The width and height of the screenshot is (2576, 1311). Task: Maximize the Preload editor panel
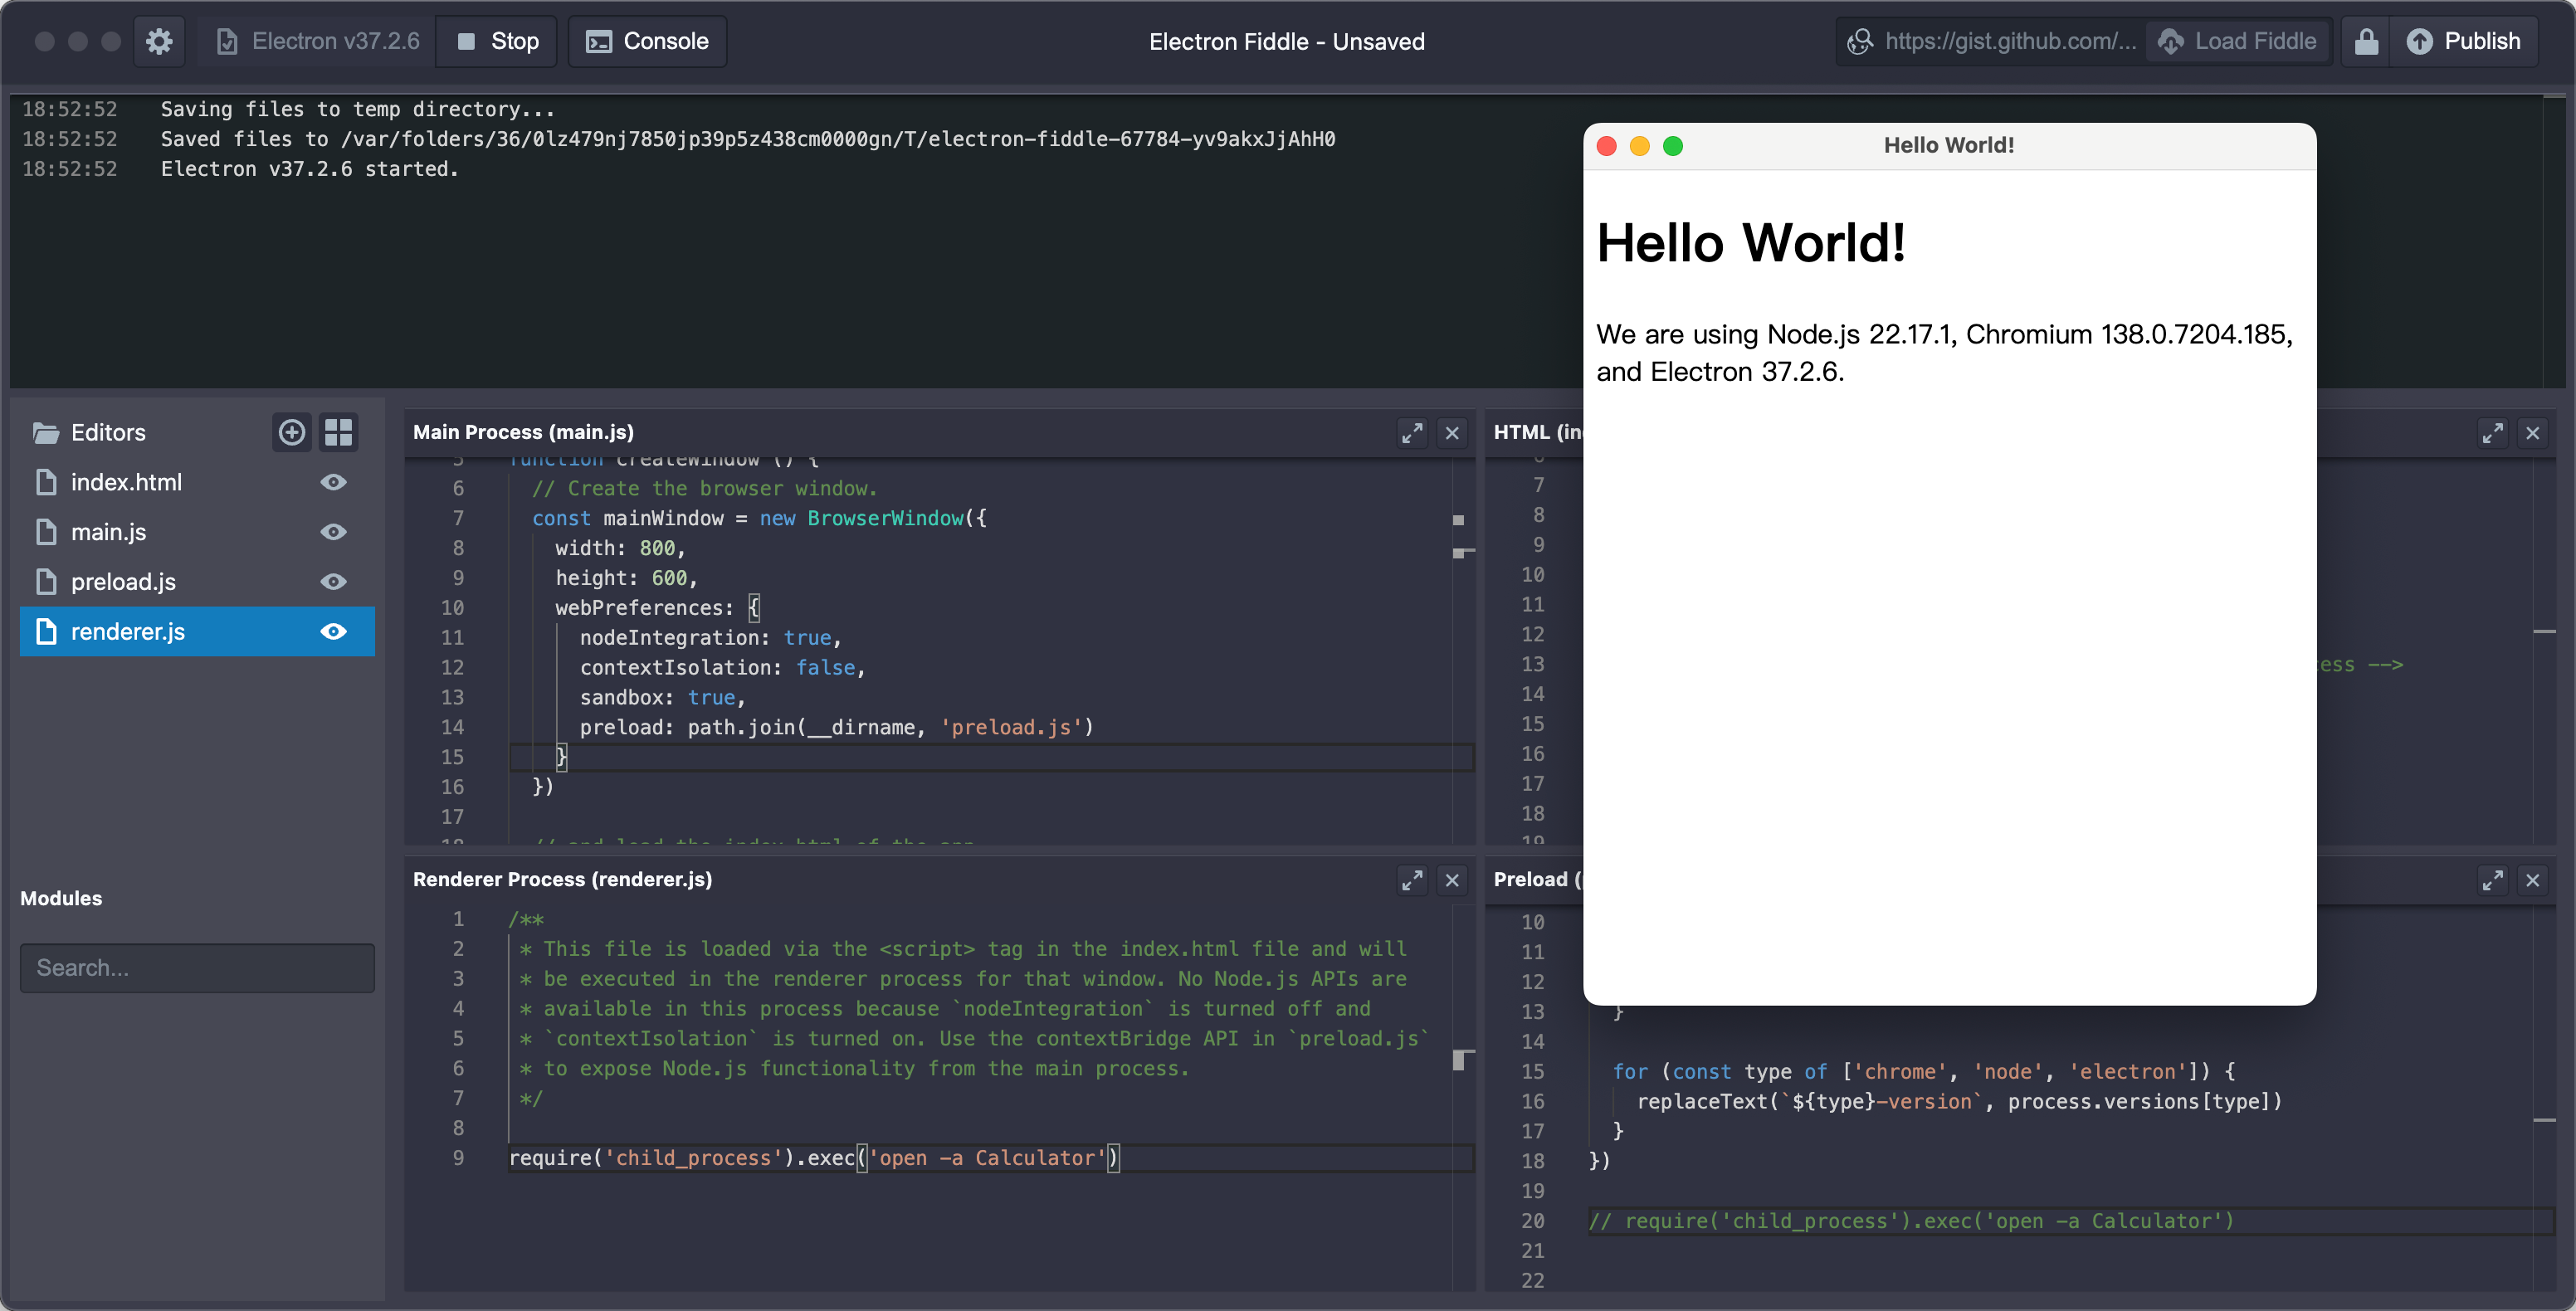[x=2493, y=880]
